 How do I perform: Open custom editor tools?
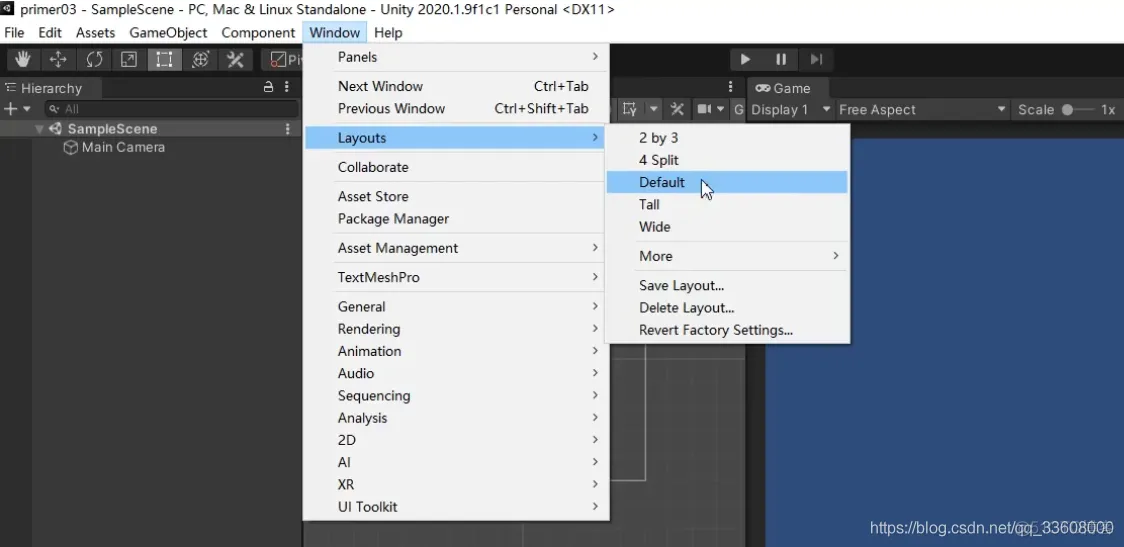coord(235,60)
